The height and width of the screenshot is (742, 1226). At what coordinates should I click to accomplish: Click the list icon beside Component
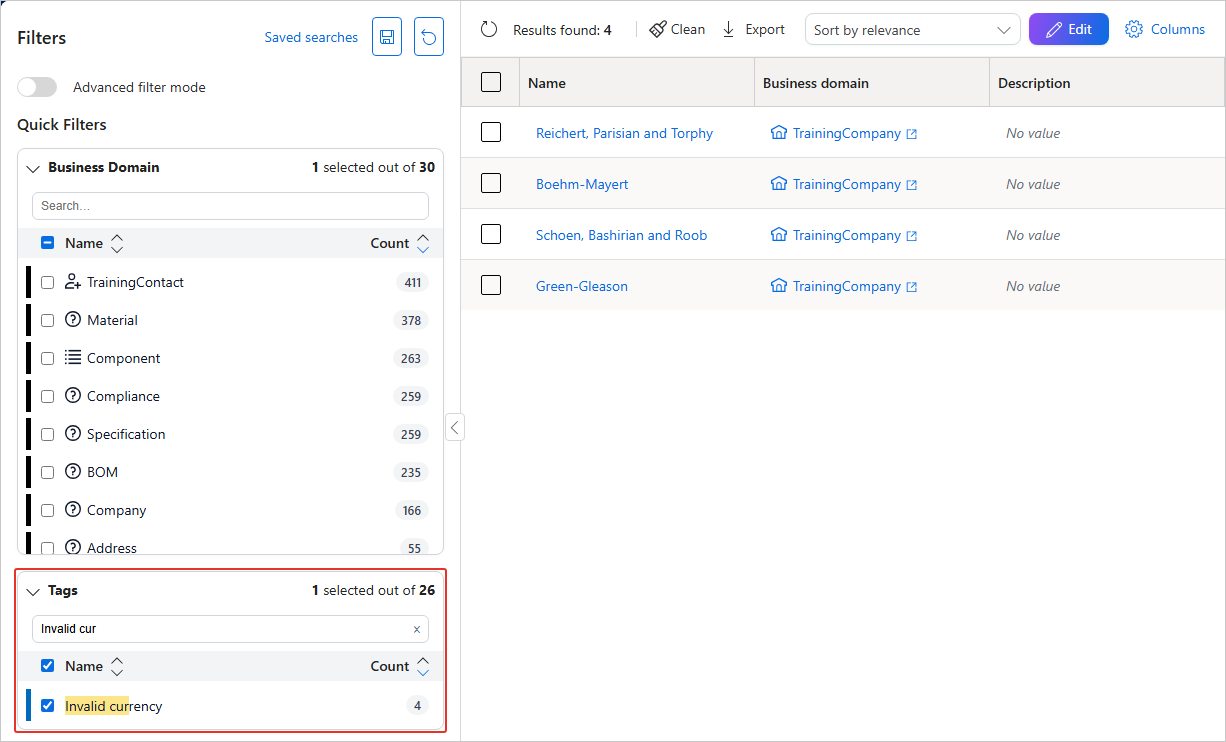tap(72, 357)
